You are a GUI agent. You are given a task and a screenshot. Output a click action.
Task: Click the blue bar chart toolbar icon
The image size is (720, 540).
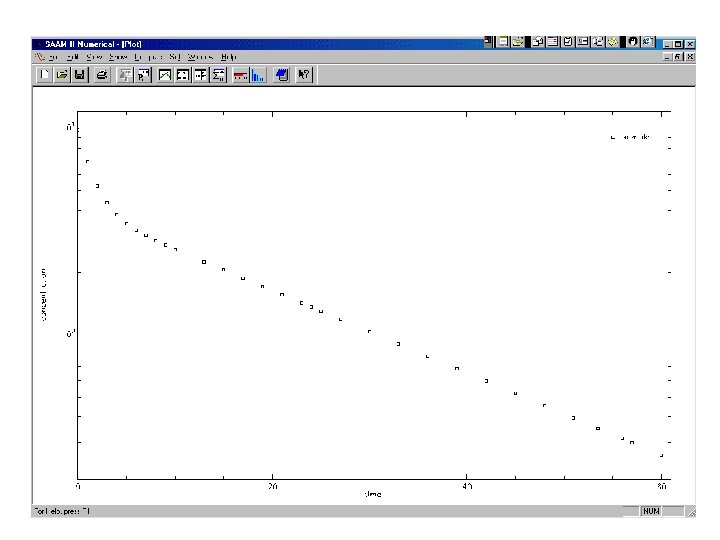click(259, 75)
